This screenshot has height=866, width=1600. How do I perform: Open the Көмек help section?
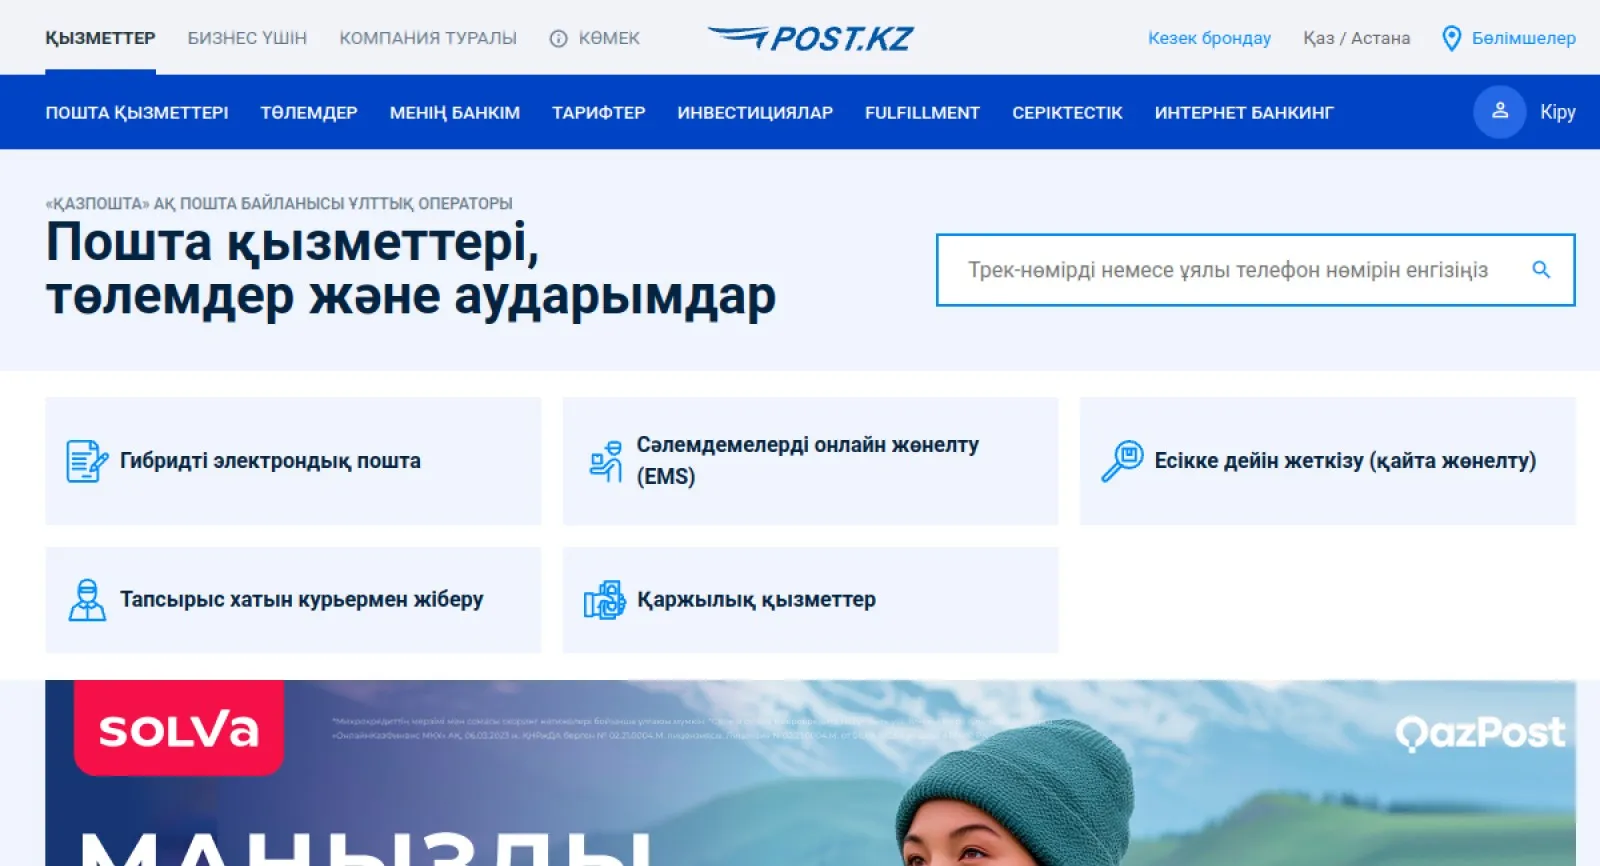[x=595, y=38]
